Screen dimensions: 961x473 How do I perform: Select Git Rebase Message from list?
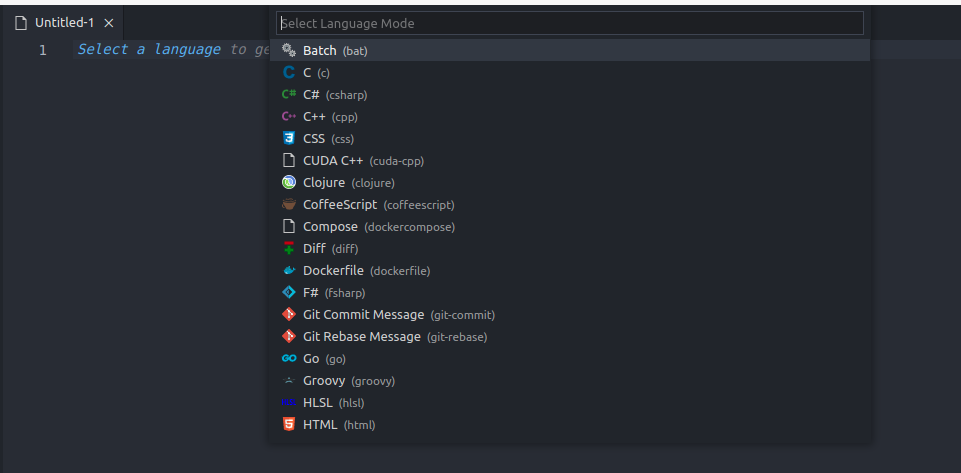coord(362,336)
